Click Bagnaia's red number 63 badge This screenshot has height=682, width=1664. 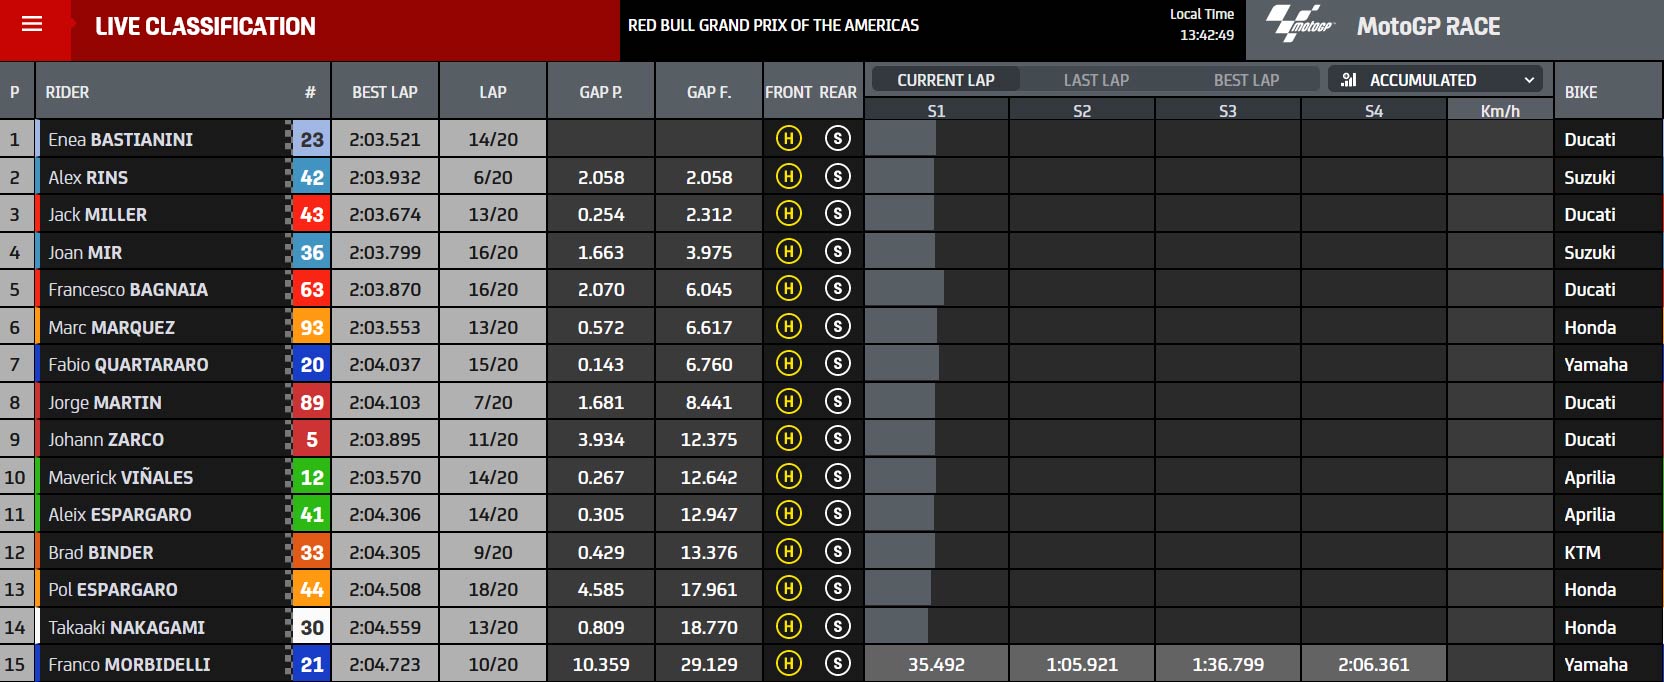tap(312, 290)
